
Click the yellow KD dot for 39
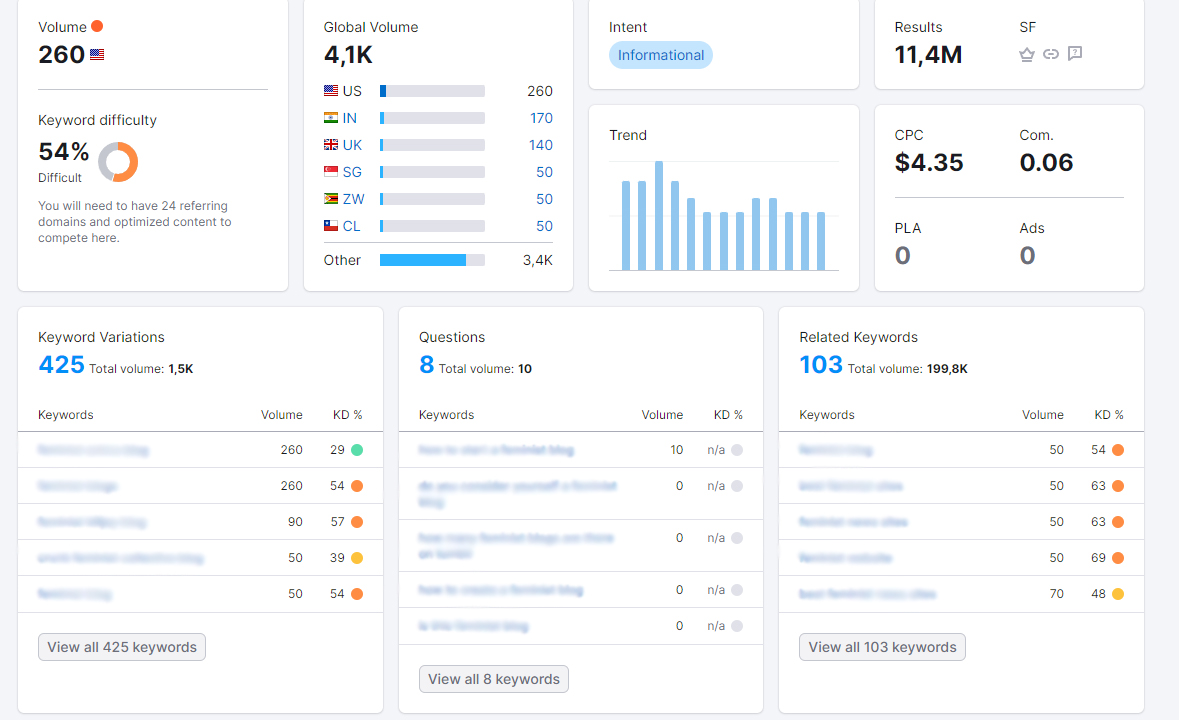tap(357, 558)
